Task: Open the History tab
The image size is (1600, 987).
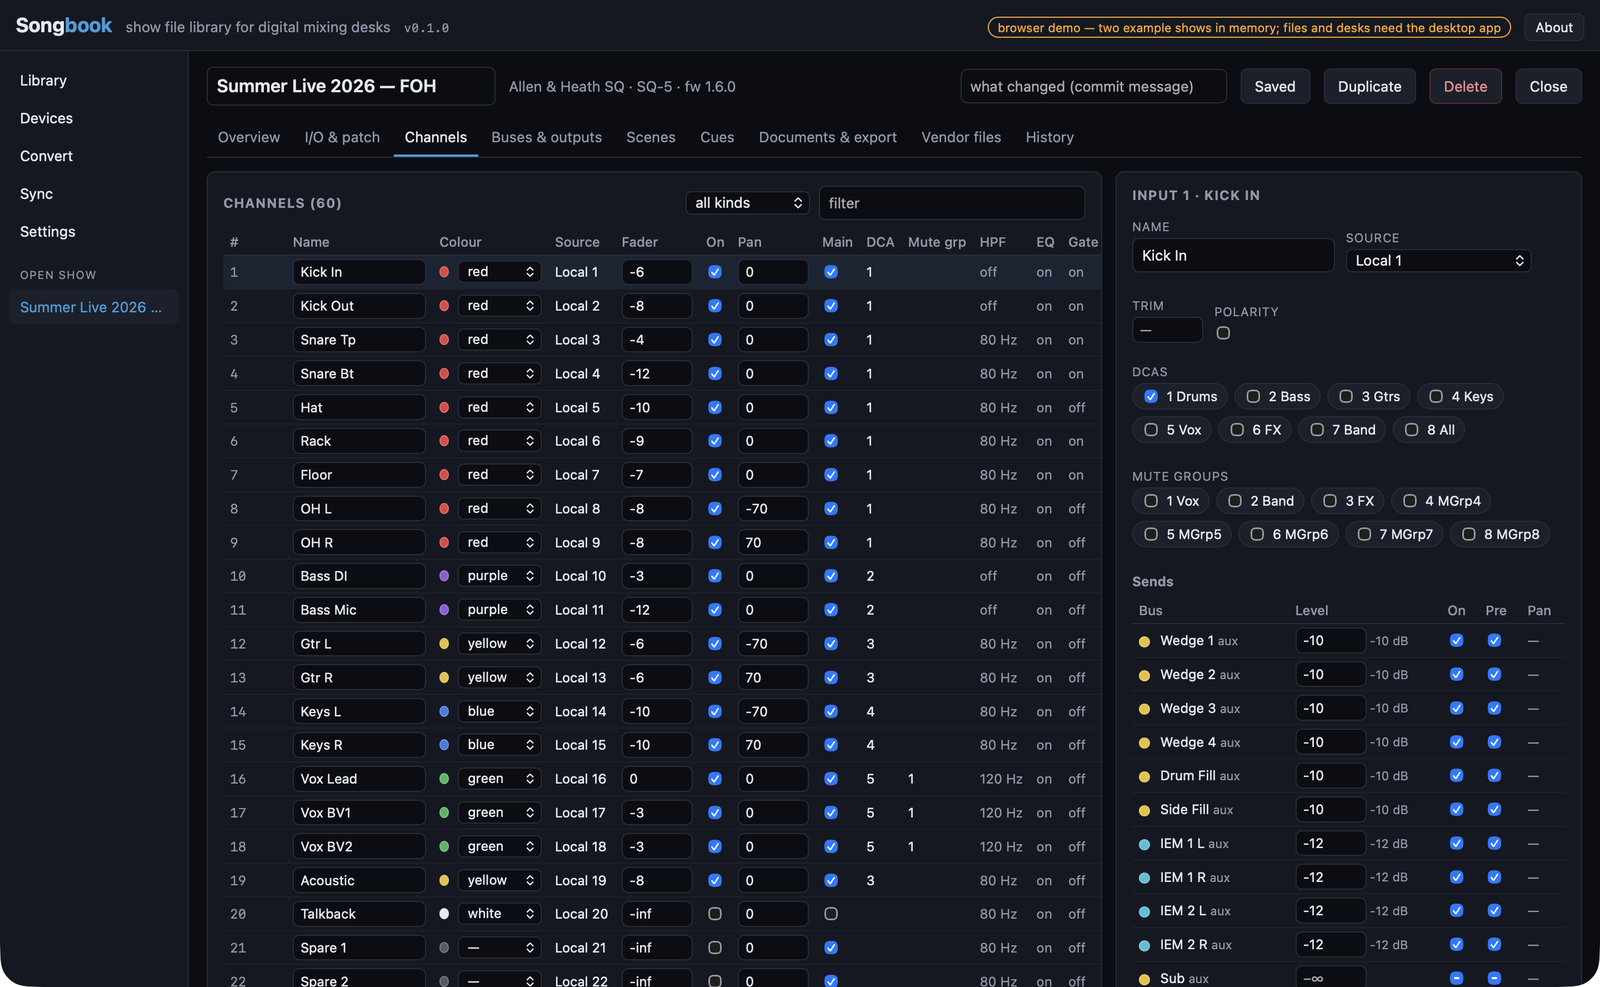Action: point(1049,137)
